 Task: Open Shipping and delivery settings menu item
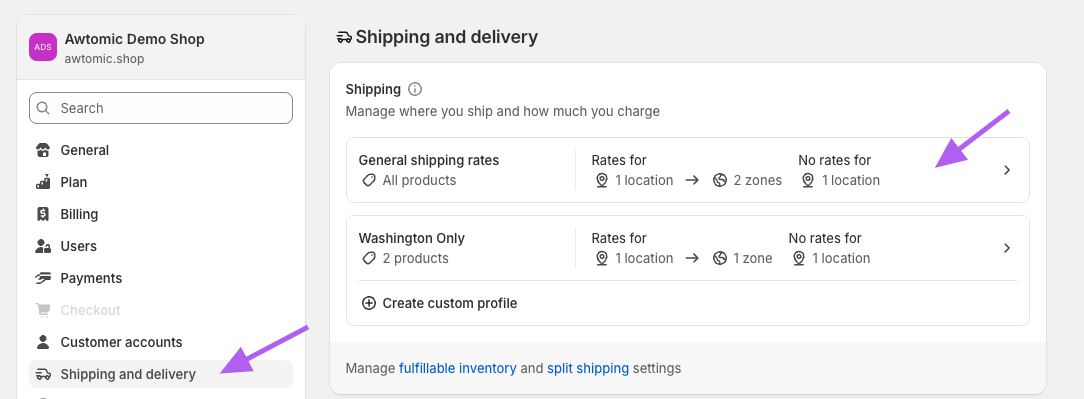(161, 374)
